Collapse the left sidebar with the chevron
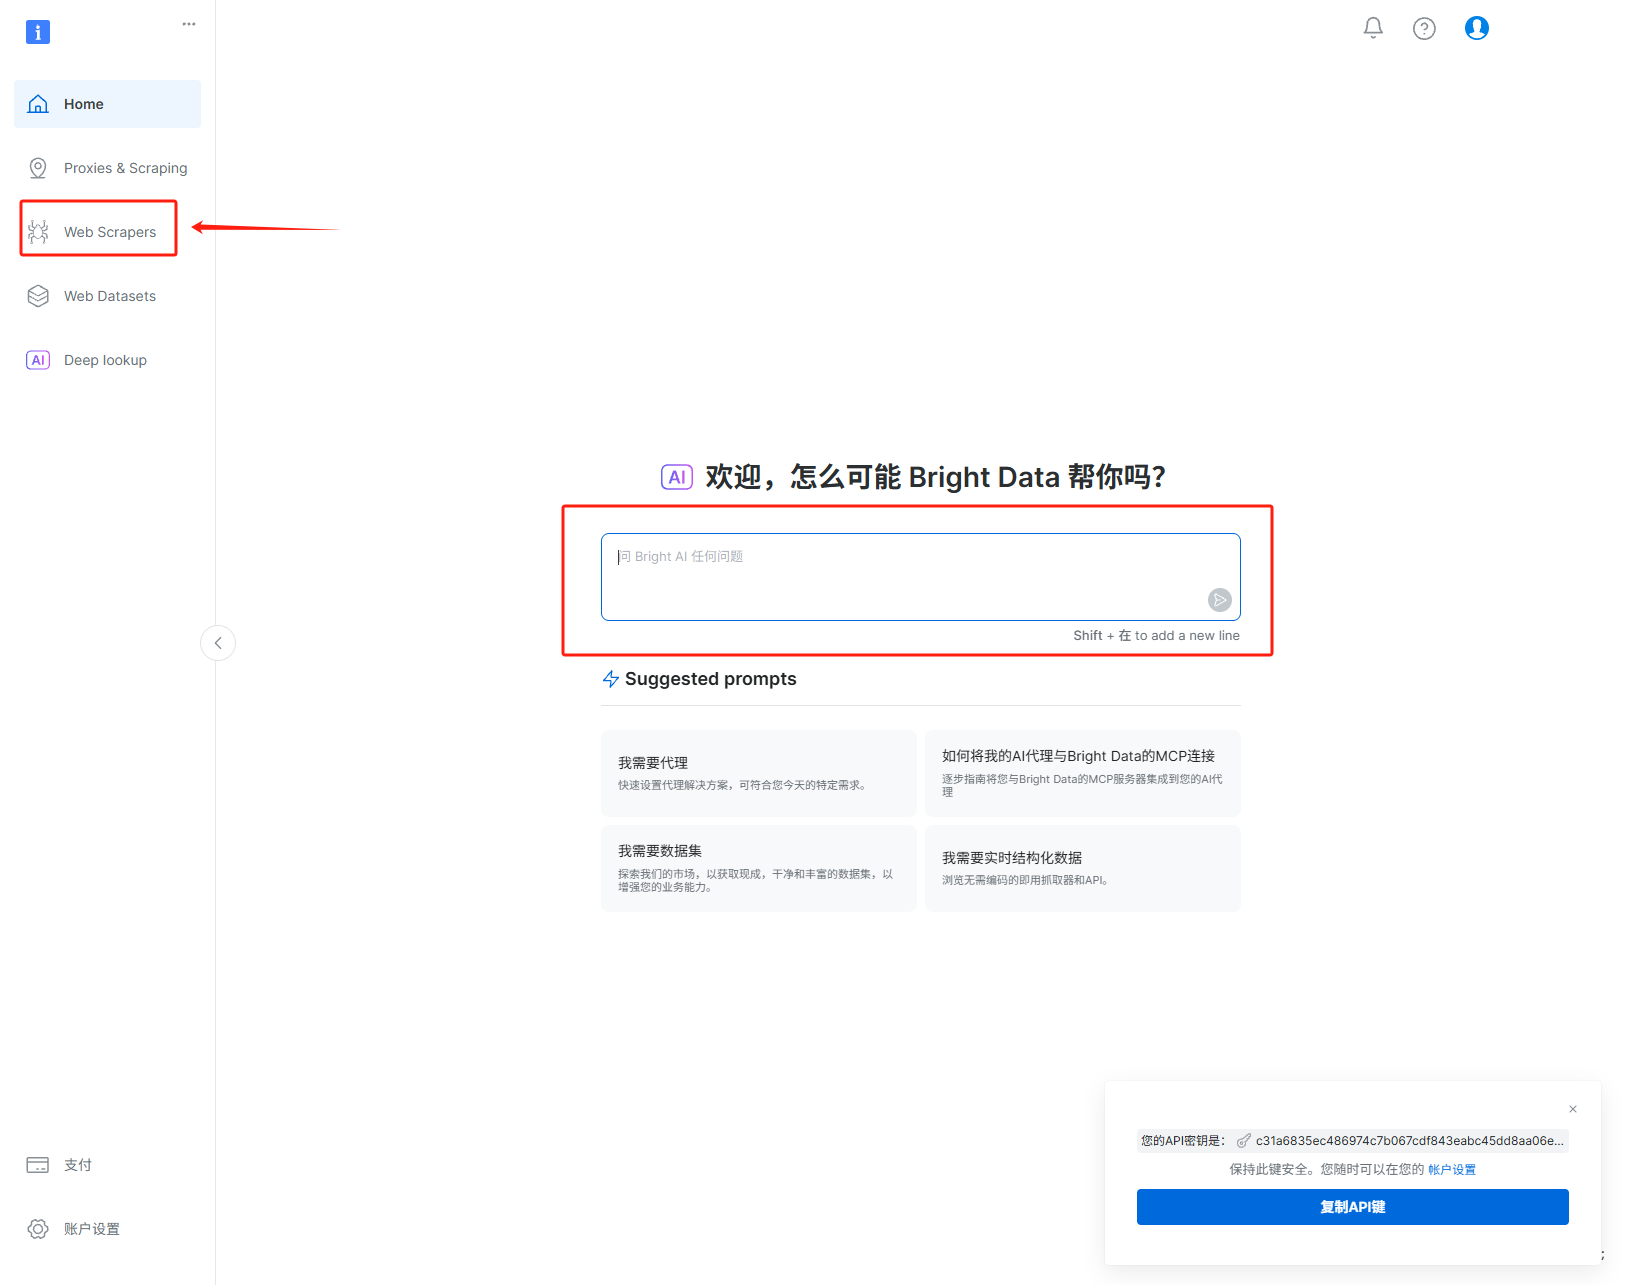The height and width of the screenshot is (1285, 1625). coord(217,643)
